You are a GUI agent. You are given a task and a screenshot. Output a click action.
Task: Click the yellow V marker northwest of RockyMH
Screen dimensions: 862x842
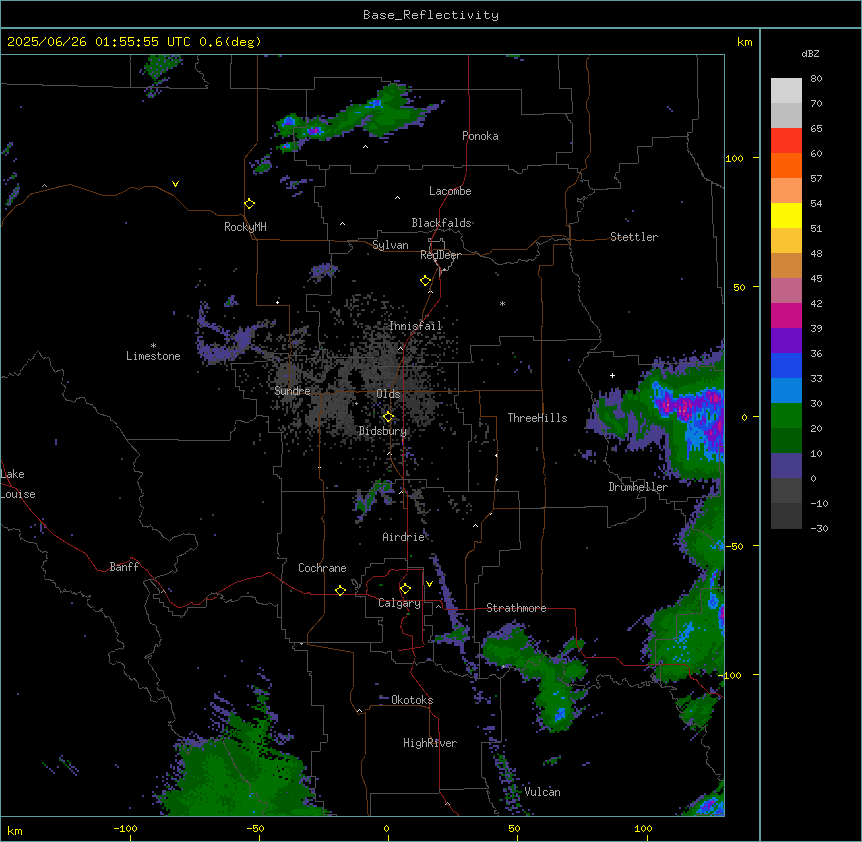175,184
